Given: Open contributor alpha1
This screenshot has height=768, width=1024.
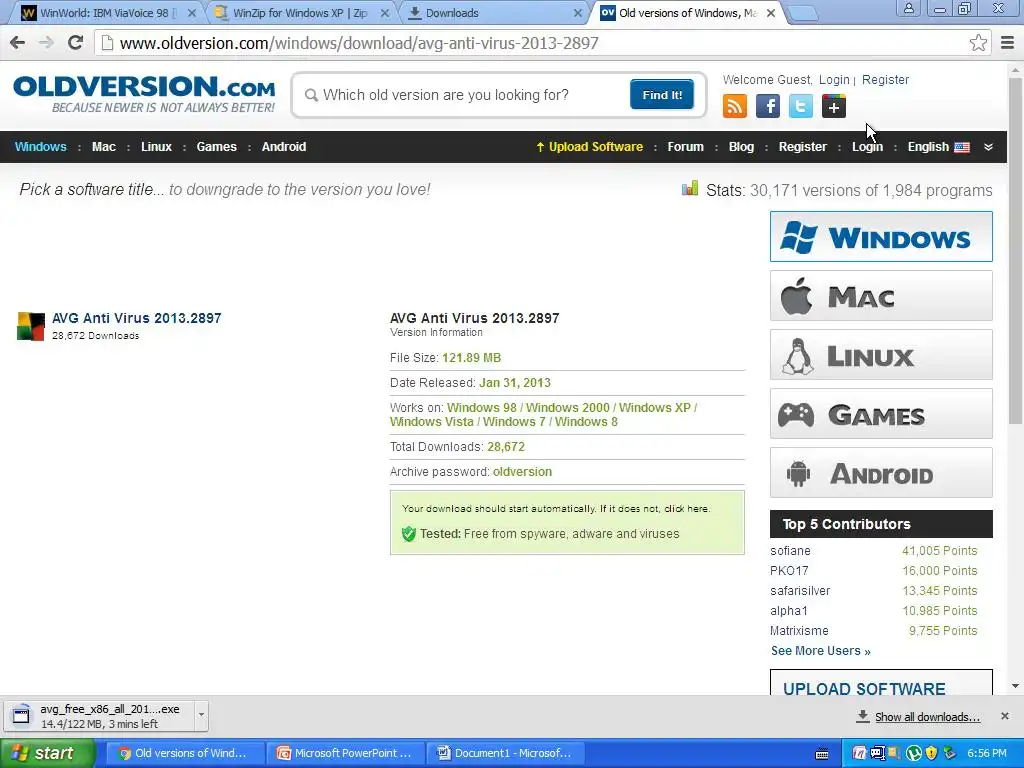Looking at the screenshot, I should (789, 611).
